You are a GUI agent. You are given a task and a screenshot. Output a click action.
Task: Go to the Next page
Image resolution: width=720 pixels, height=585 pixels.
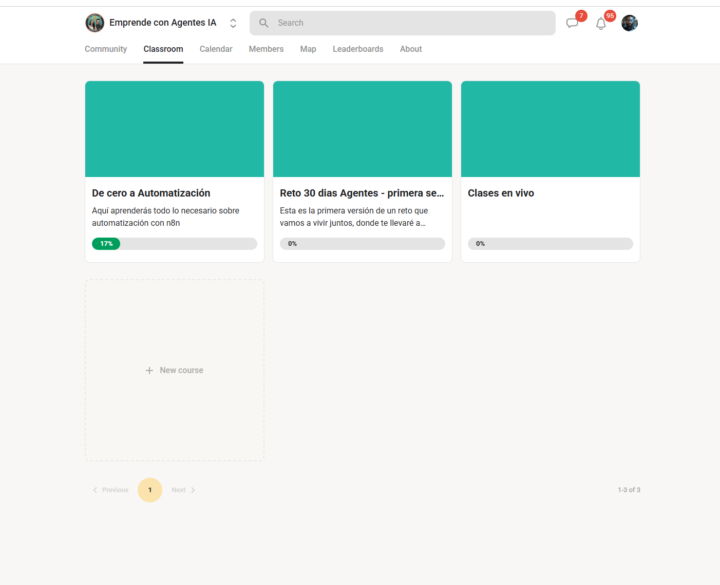point(183,490)
